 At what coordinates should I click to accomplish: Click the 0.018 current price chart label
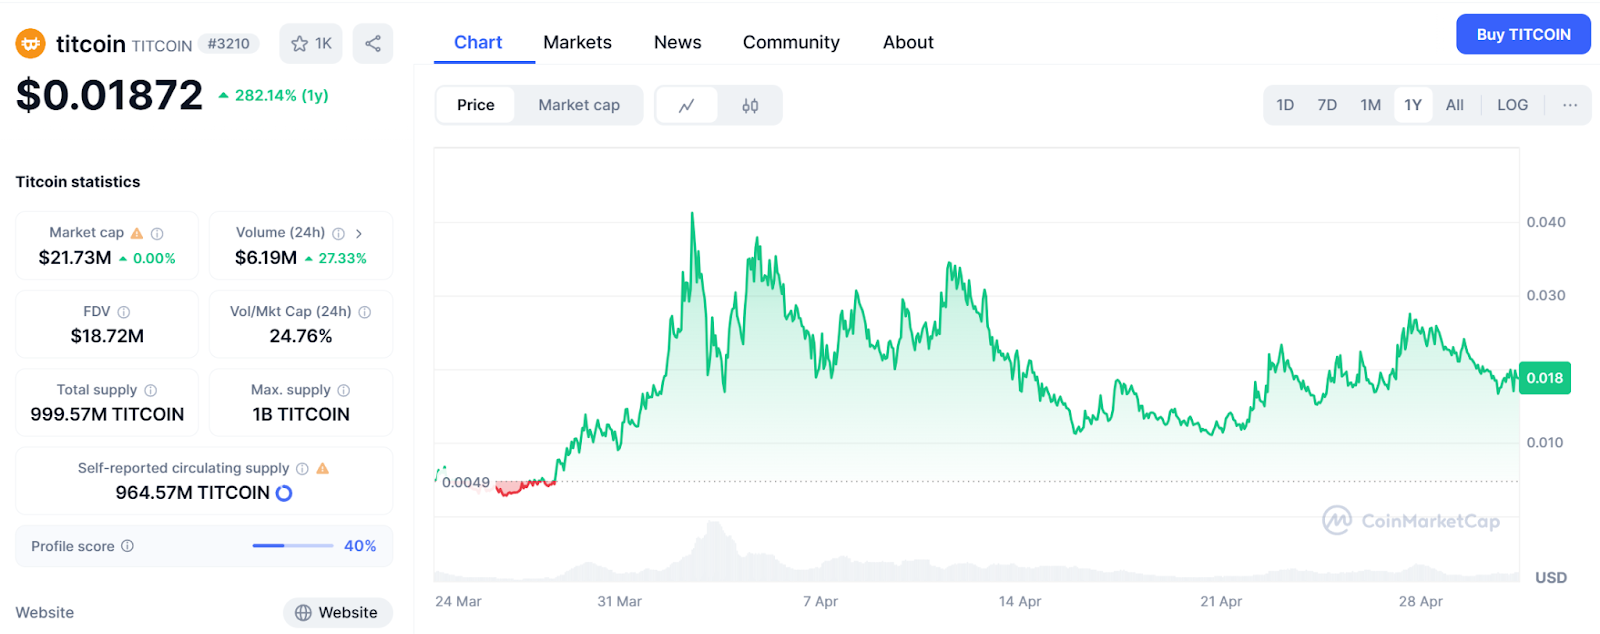click(x=1544, y=378)
